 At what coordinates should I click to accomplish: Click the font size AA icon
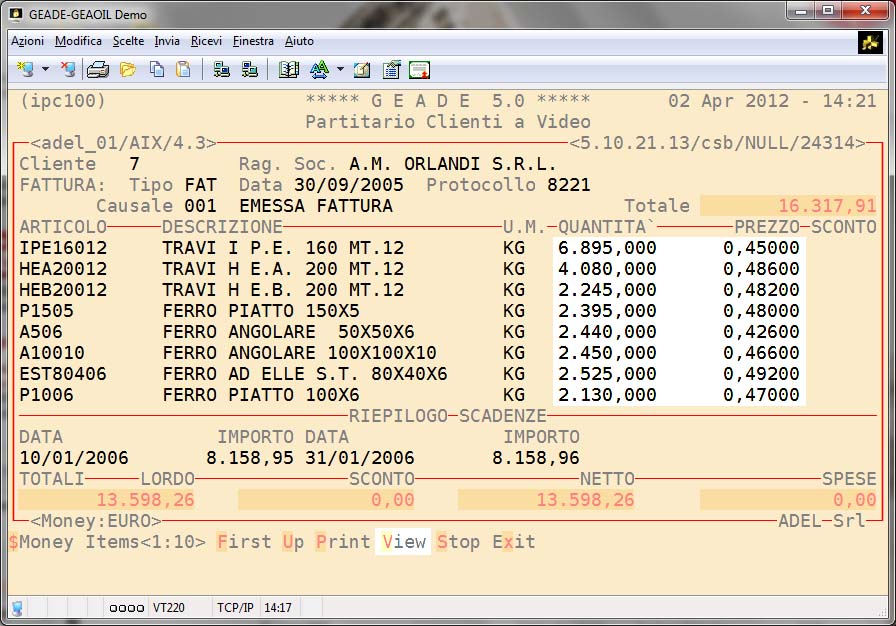pyautogui.click(x=319, y=70)
